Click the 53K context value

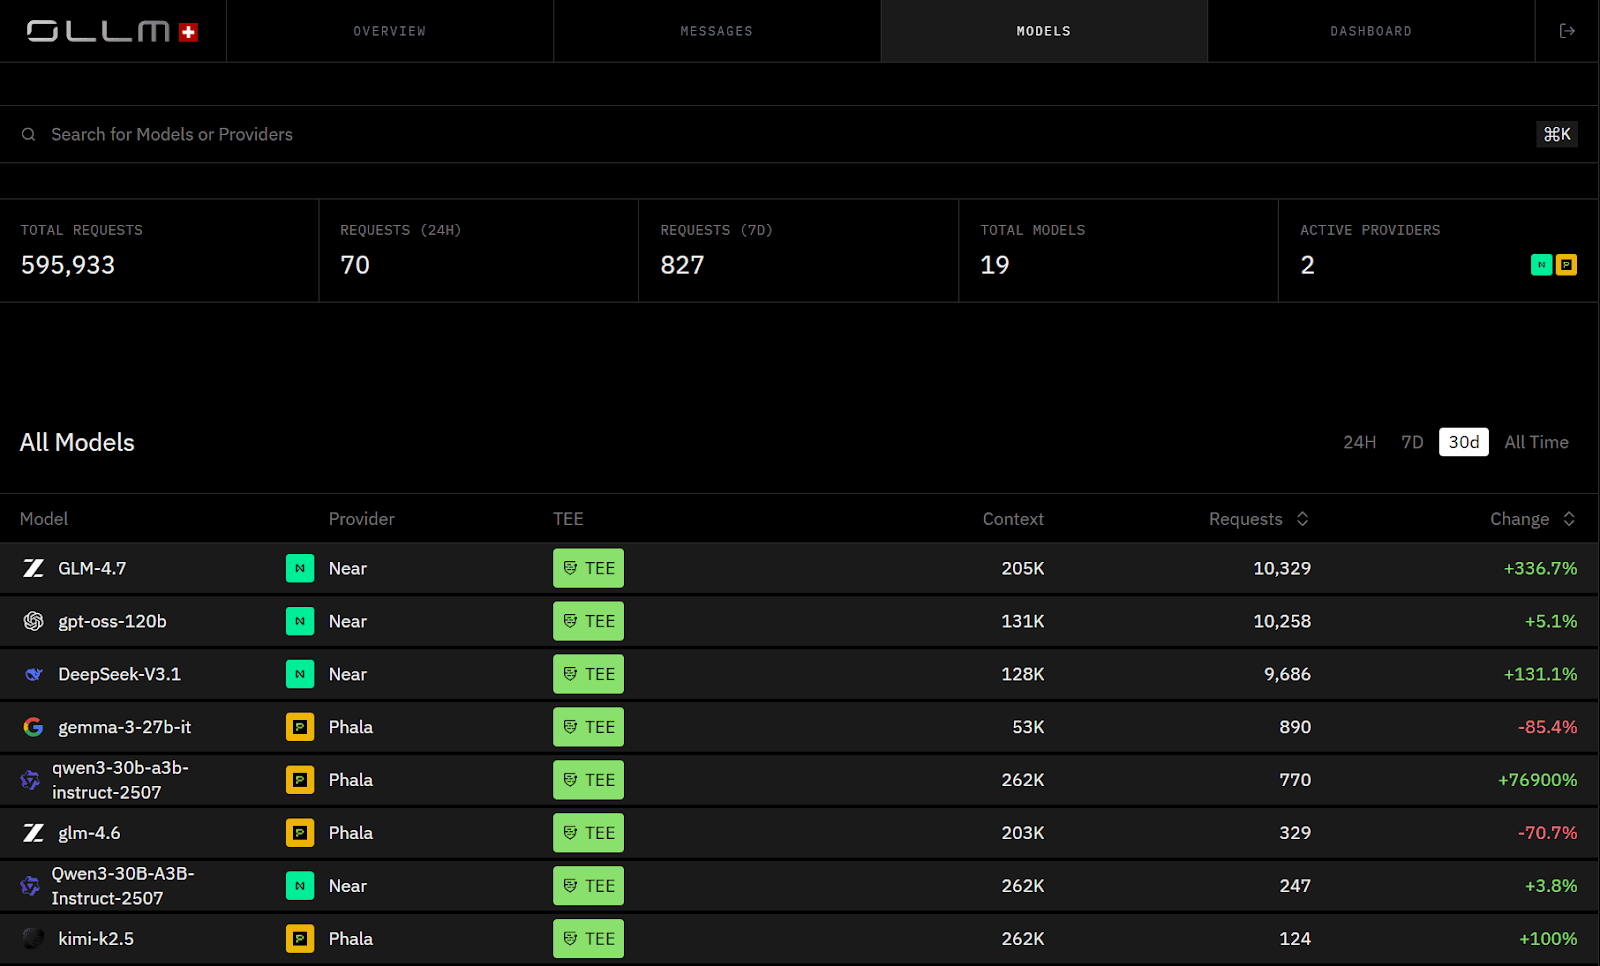tap(1028, 727)
